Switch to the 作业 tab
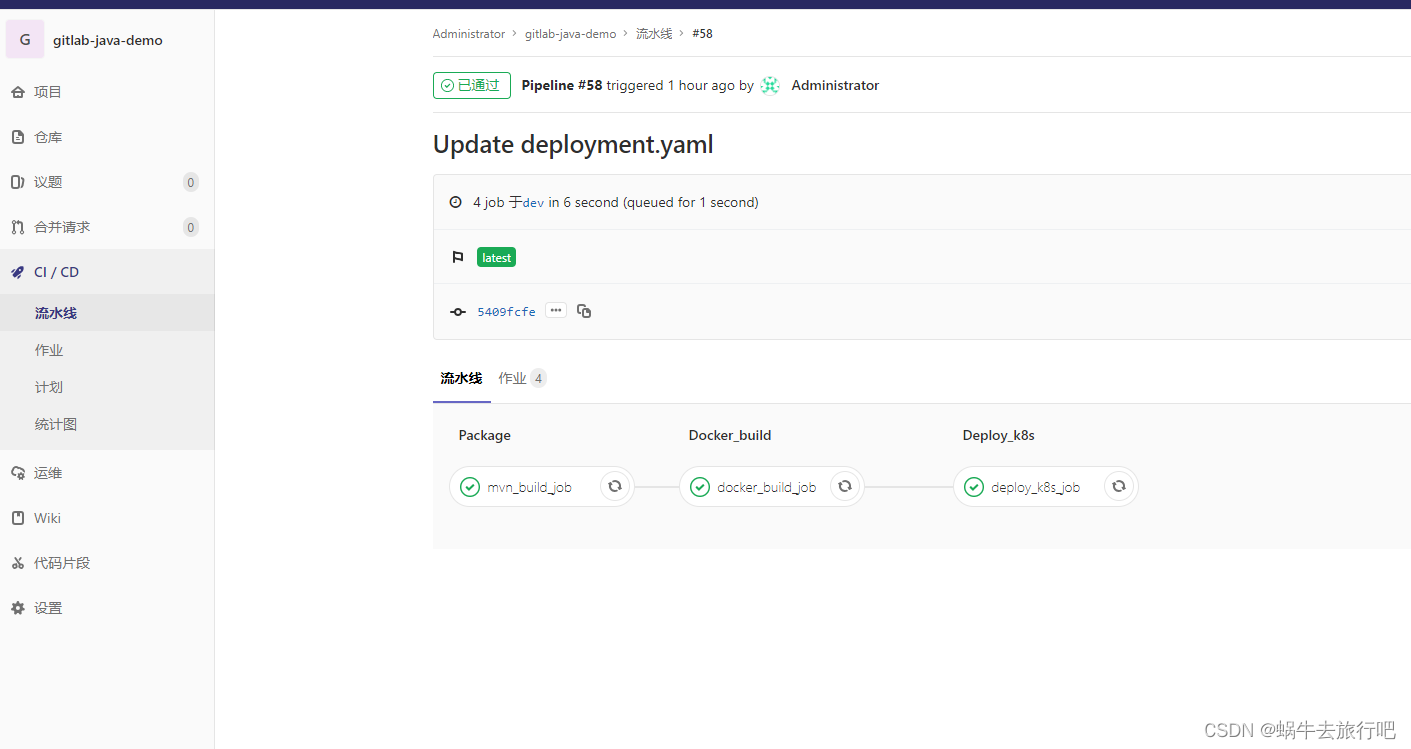Screen dimensions: 1411x749 (x=513, y=378)
